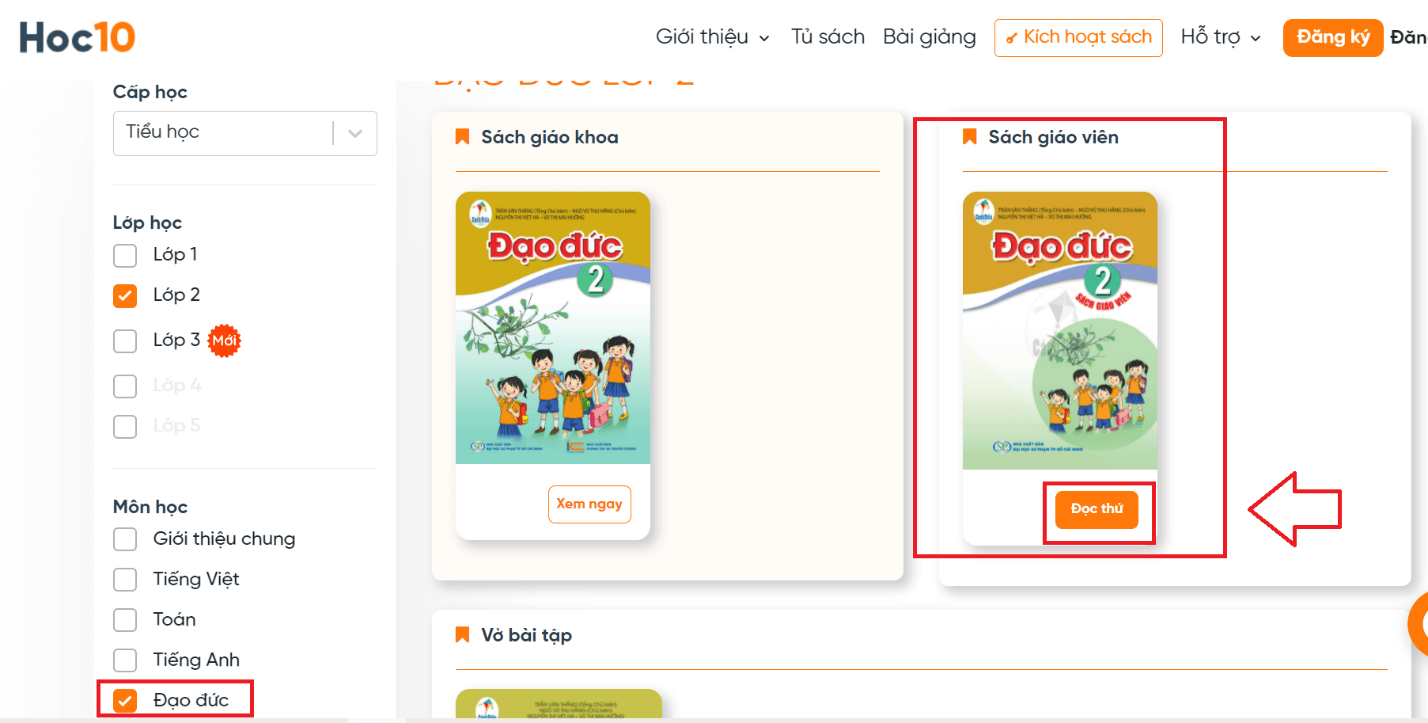The width and height of the screenshot is (1428, 723).
Task: Click the Sách giáo viên heading
Action: [1053, 137]
